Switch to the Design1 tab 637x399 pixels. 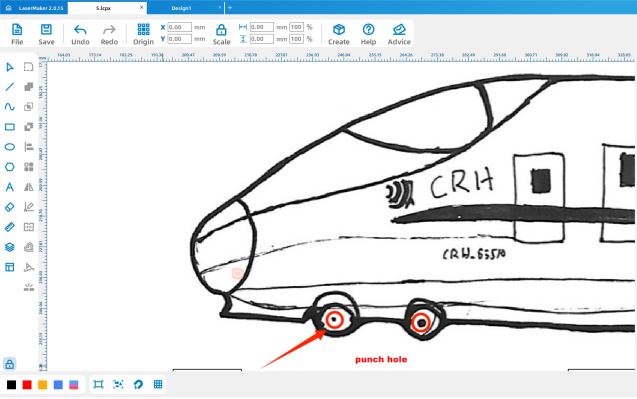coord(181,8)
